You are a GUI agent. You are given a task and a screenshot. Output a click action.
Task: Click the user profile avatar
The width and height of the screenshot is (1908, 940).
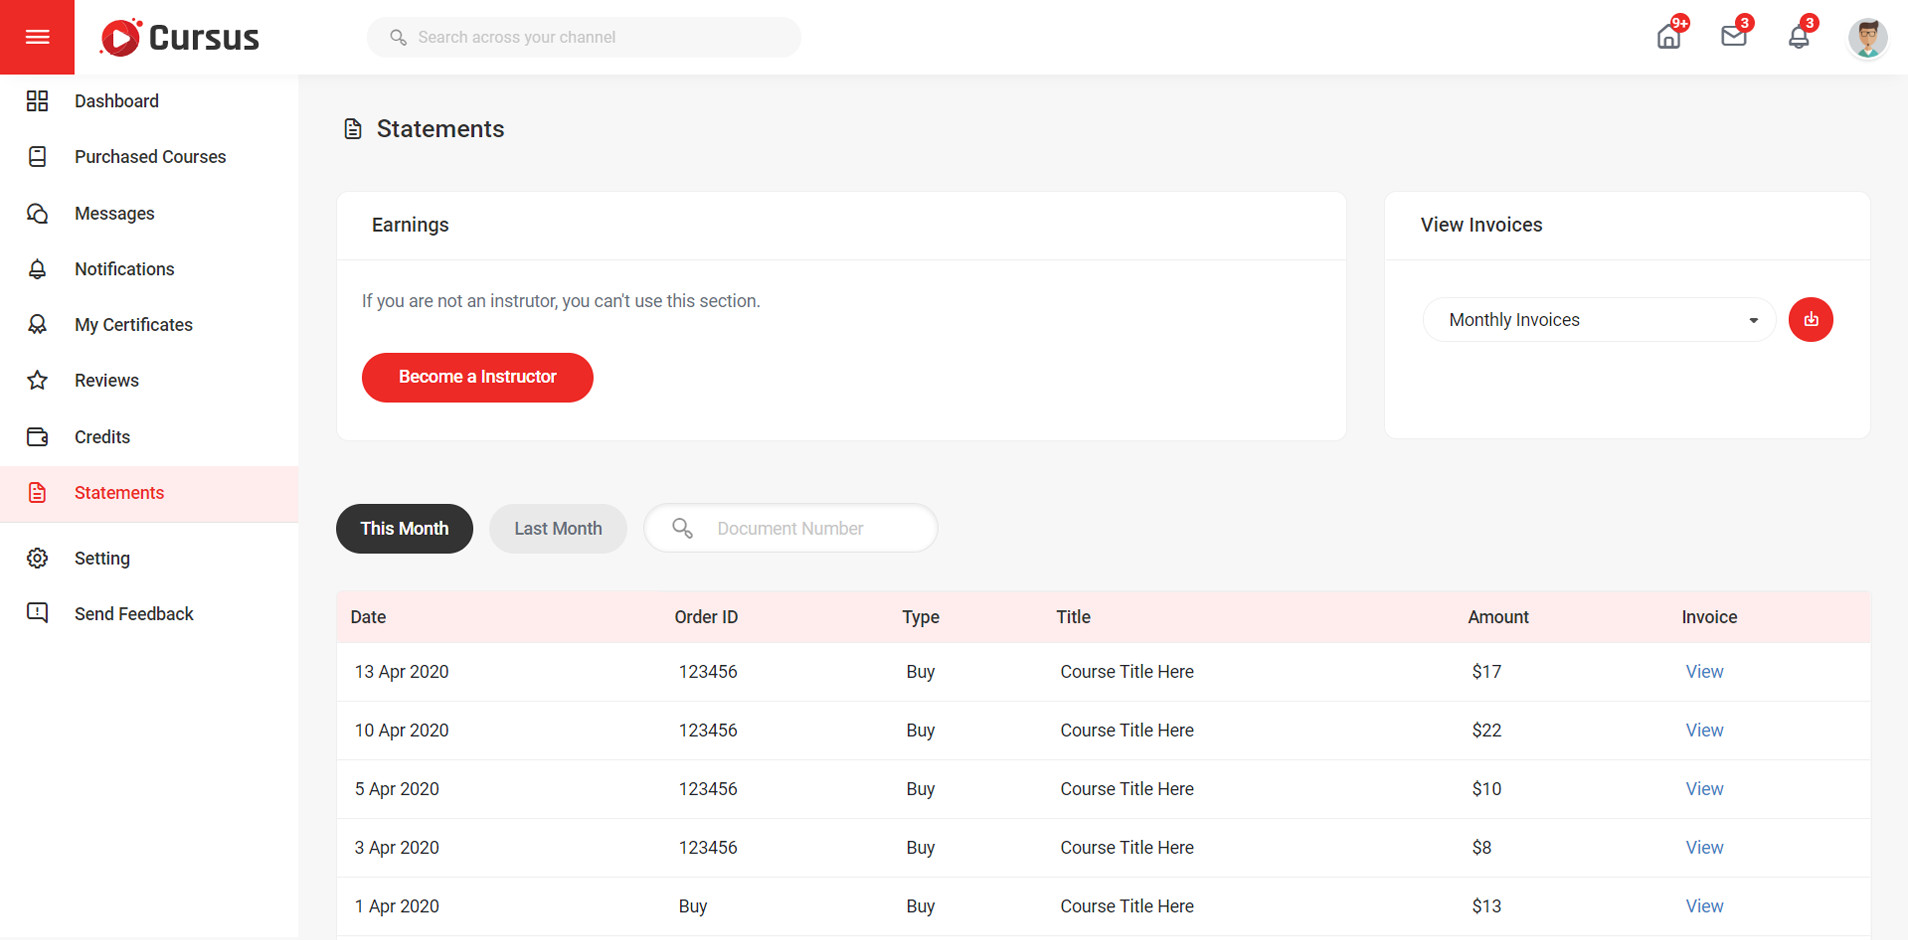1866,38
